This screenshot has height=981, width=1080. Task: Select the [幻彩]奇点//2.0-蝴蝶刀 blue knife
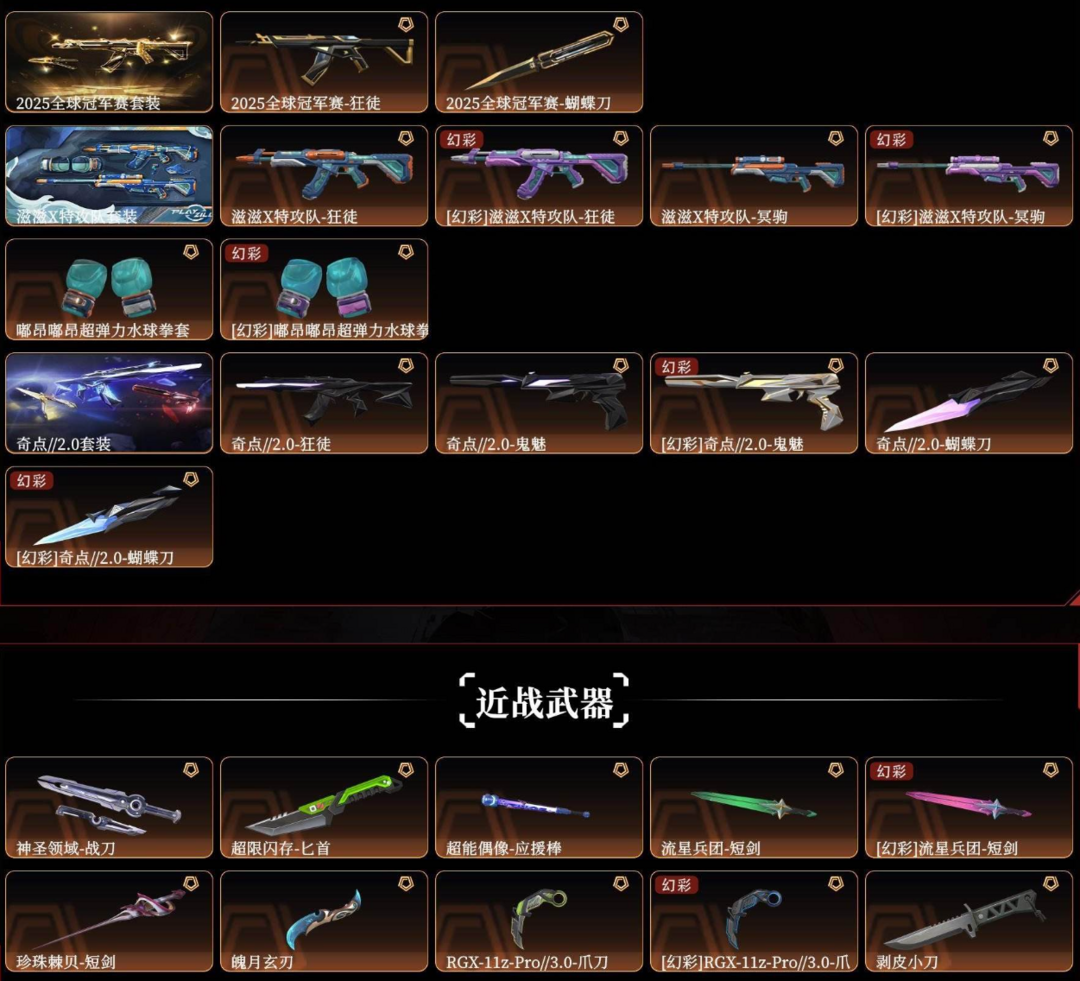(x=109, y=517)
